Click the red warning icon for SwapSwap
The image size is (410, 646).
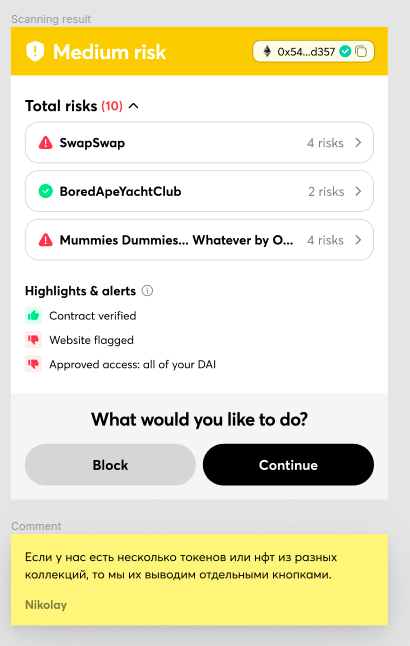coord(46,143)
